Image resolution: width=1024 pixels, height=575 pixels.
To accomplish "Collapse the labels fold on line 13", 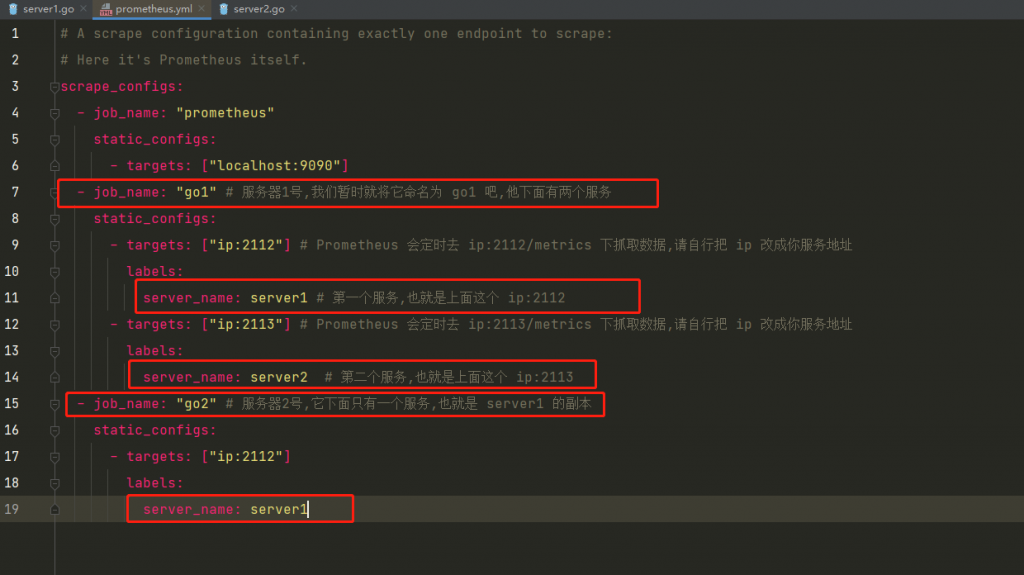I will [x=55, y=352].
